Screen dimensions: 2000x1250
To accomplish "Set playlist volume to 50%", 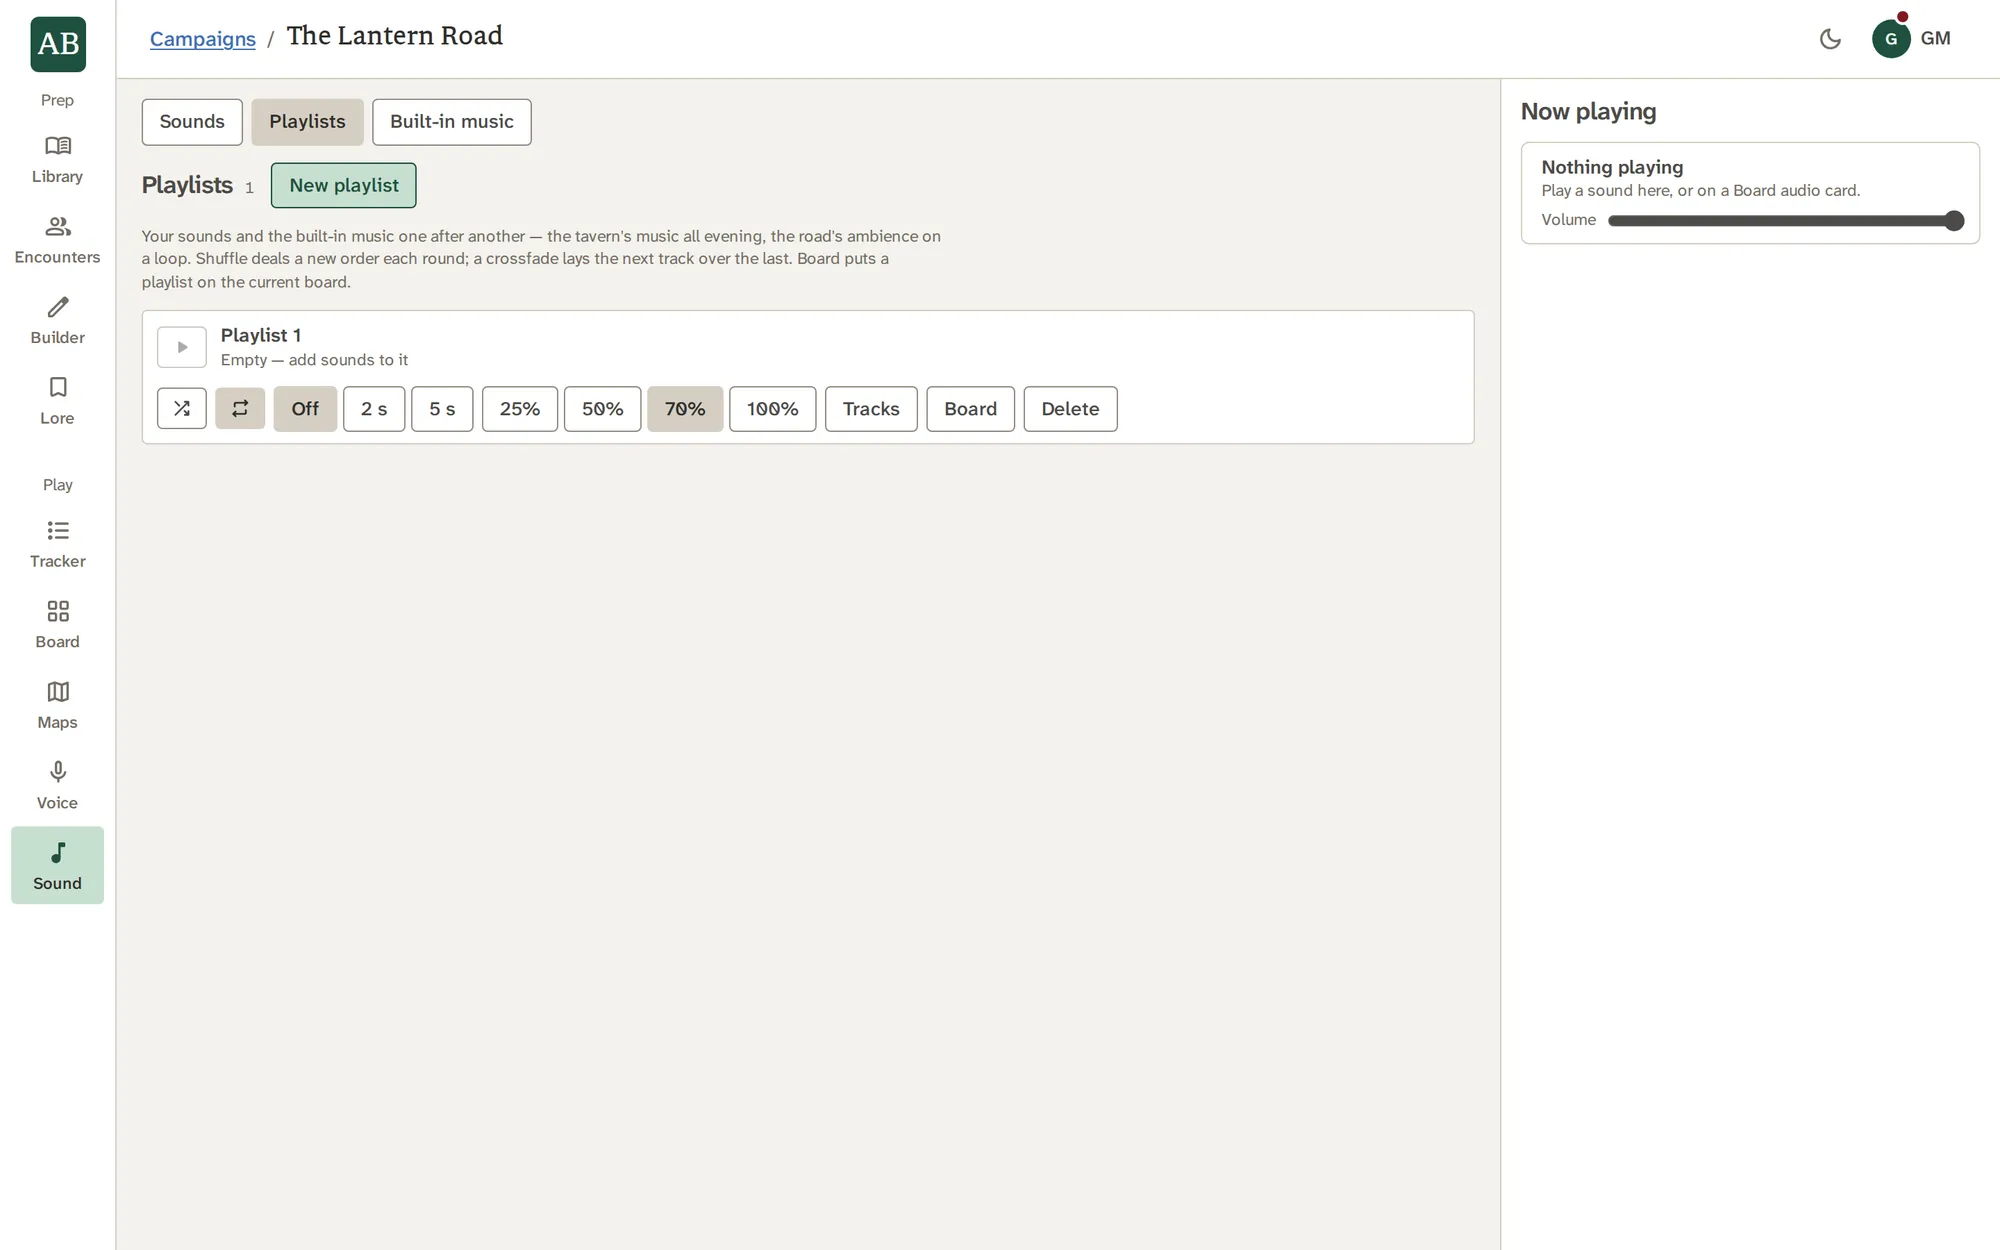I will point(602,409).
